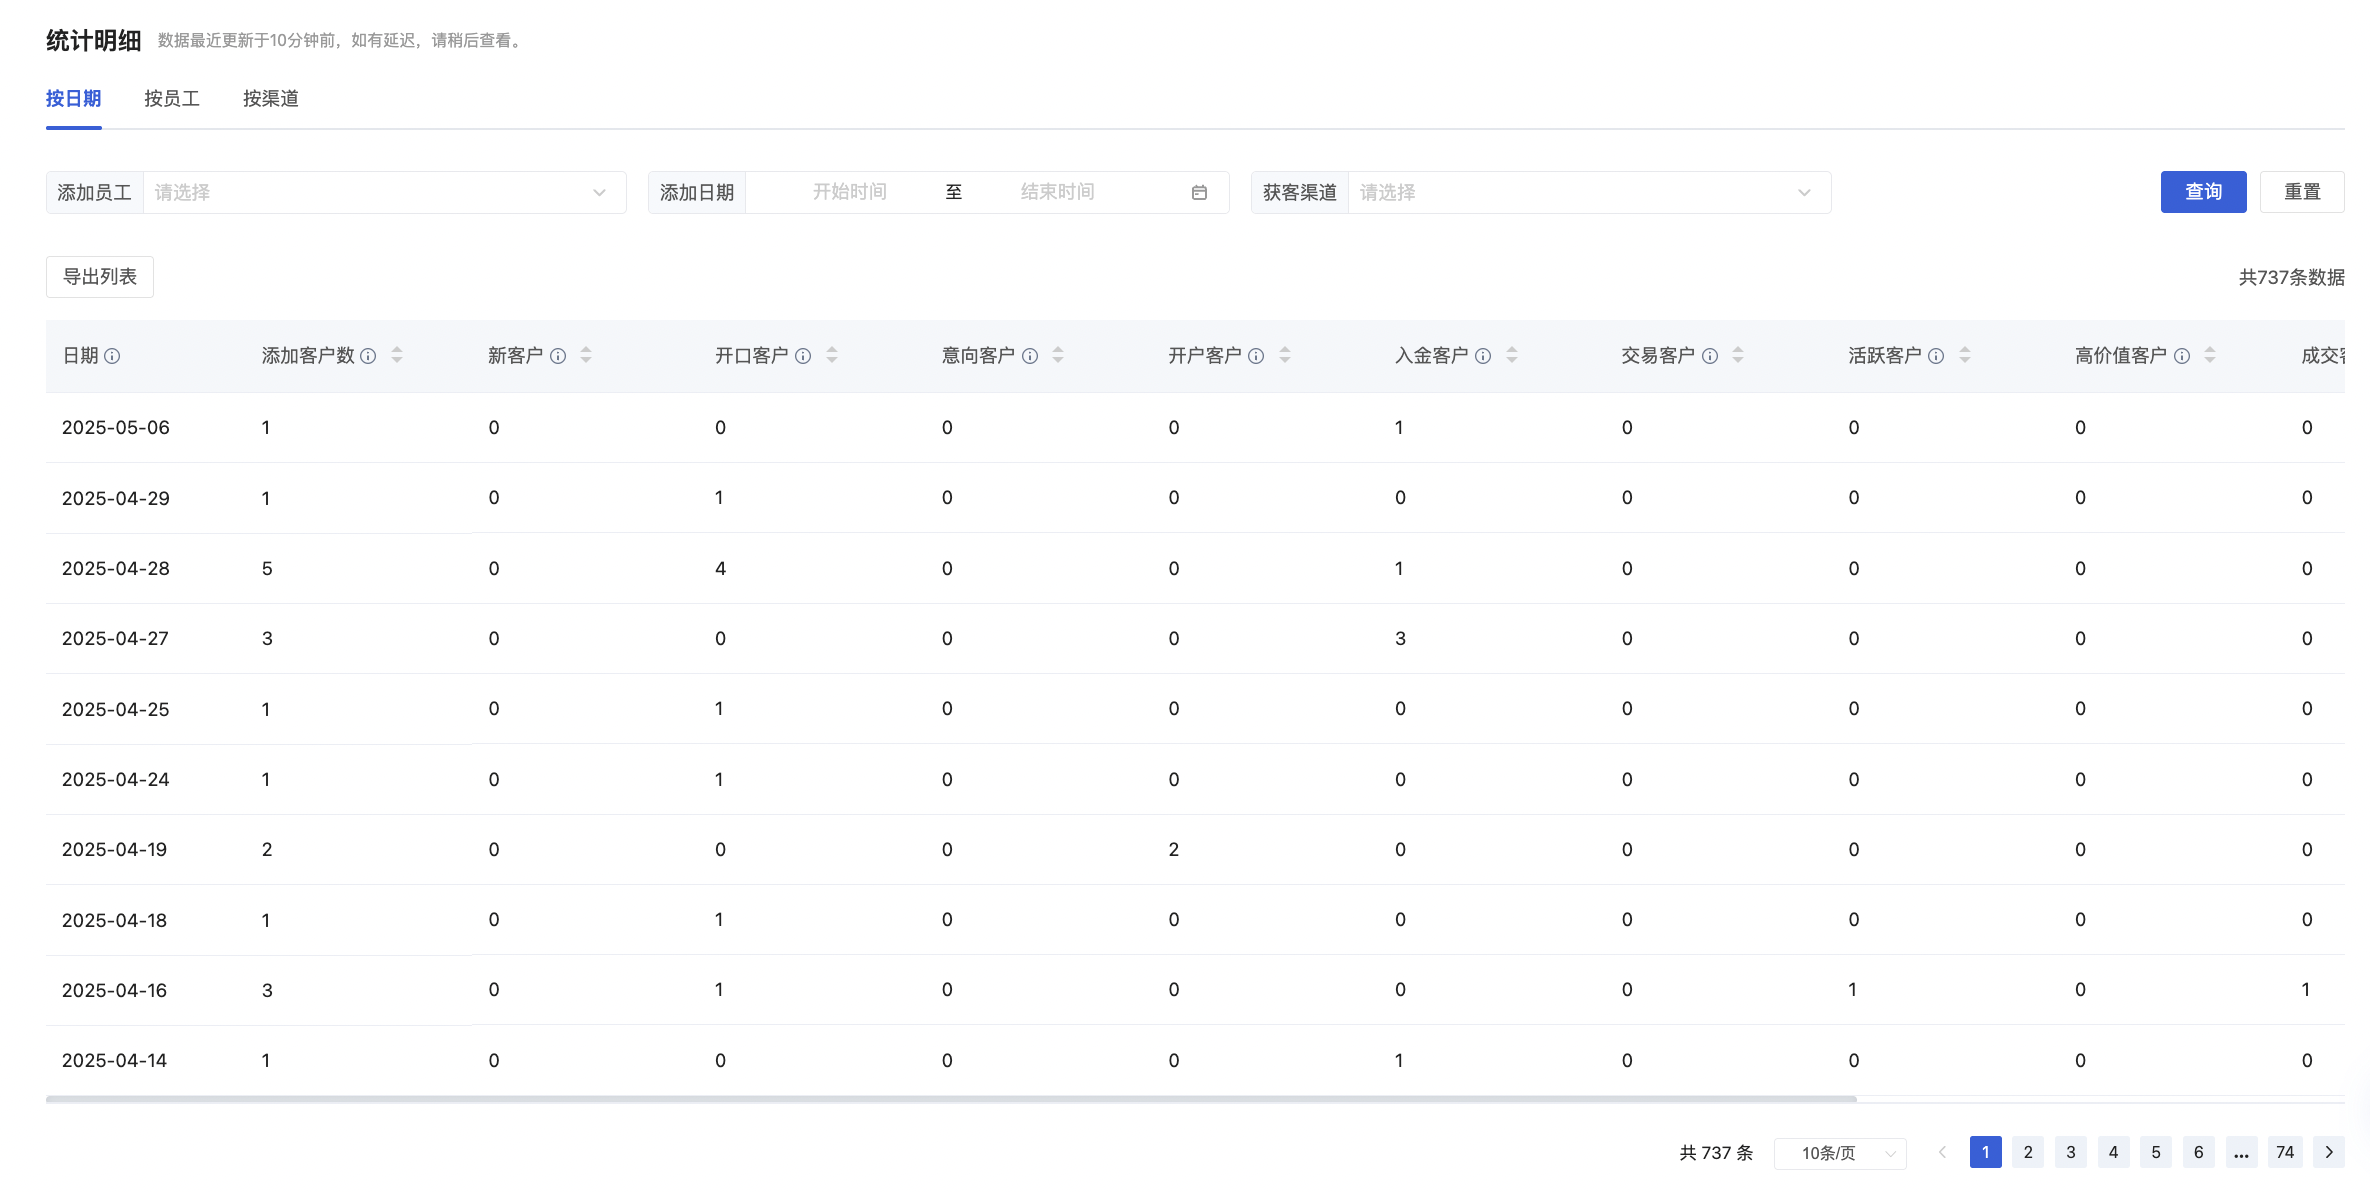Click info icon next to 开户客户
Screen dimensions: 2370x1192
click(x=1256, y=356)
